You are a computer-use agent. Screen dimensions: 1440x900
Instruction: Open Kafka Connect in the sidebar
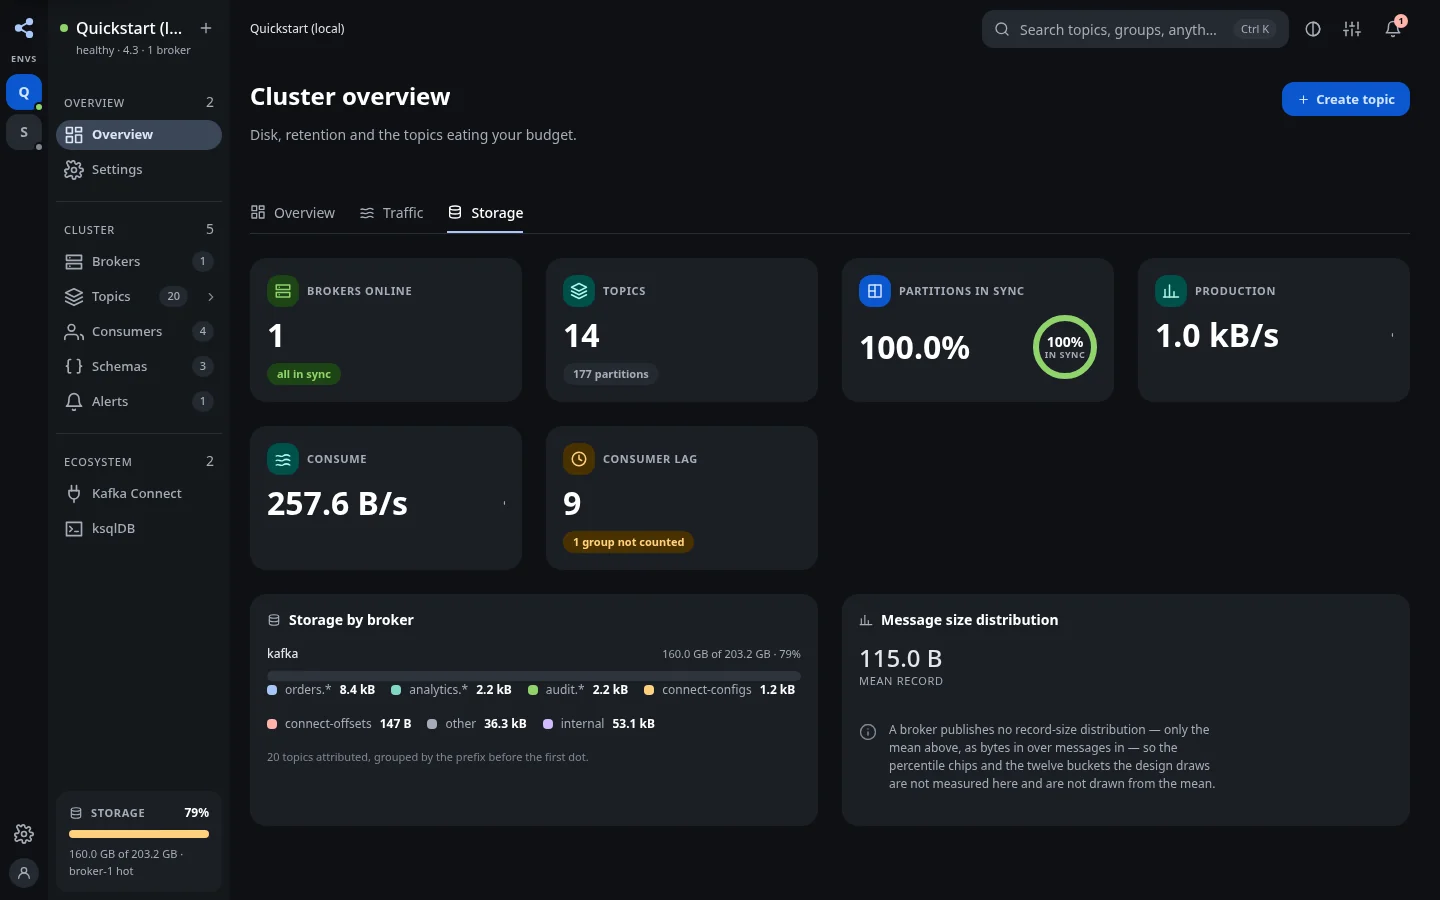pyautogui.click(x=139, y=494)
